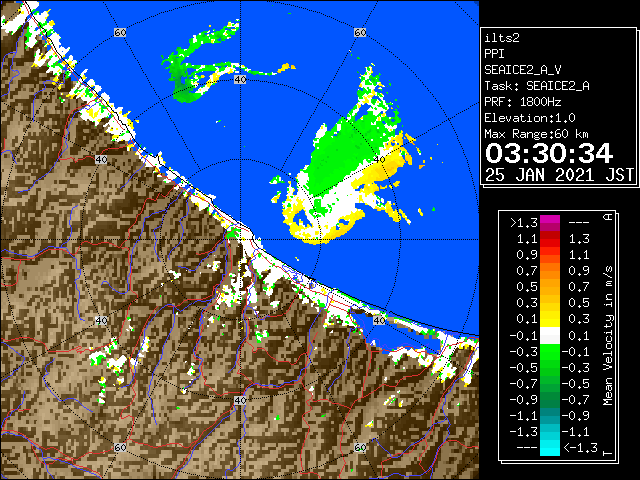The image size is (640, 480).
Task: Pick the teal swatch on the velocity scale
Action: tap(550, 416)
